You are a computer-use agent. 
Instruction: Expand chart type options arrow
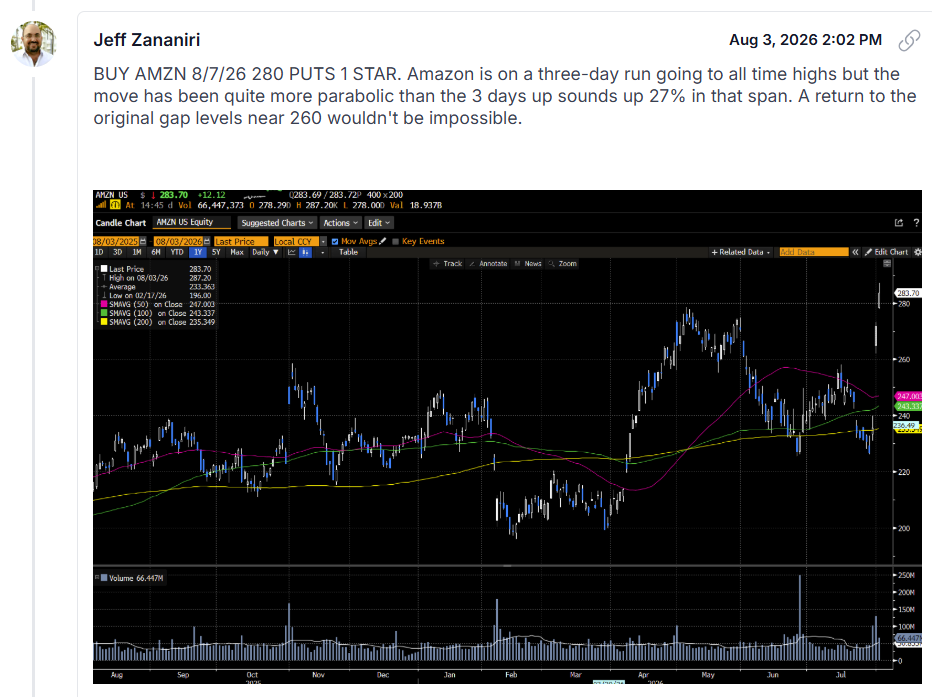point(323,252)
